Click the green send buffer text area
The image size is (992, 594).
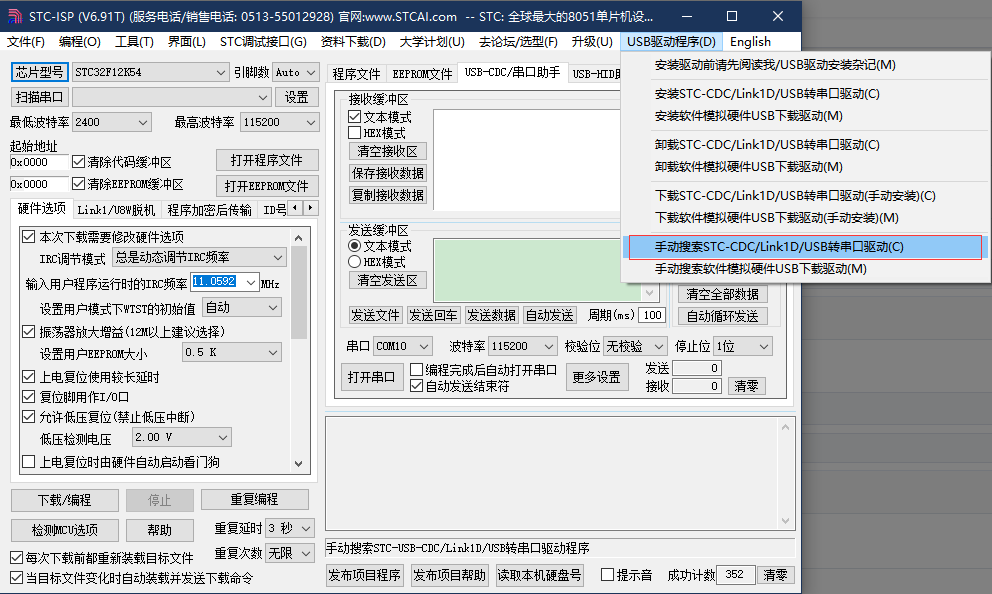[x=537, y=270]
